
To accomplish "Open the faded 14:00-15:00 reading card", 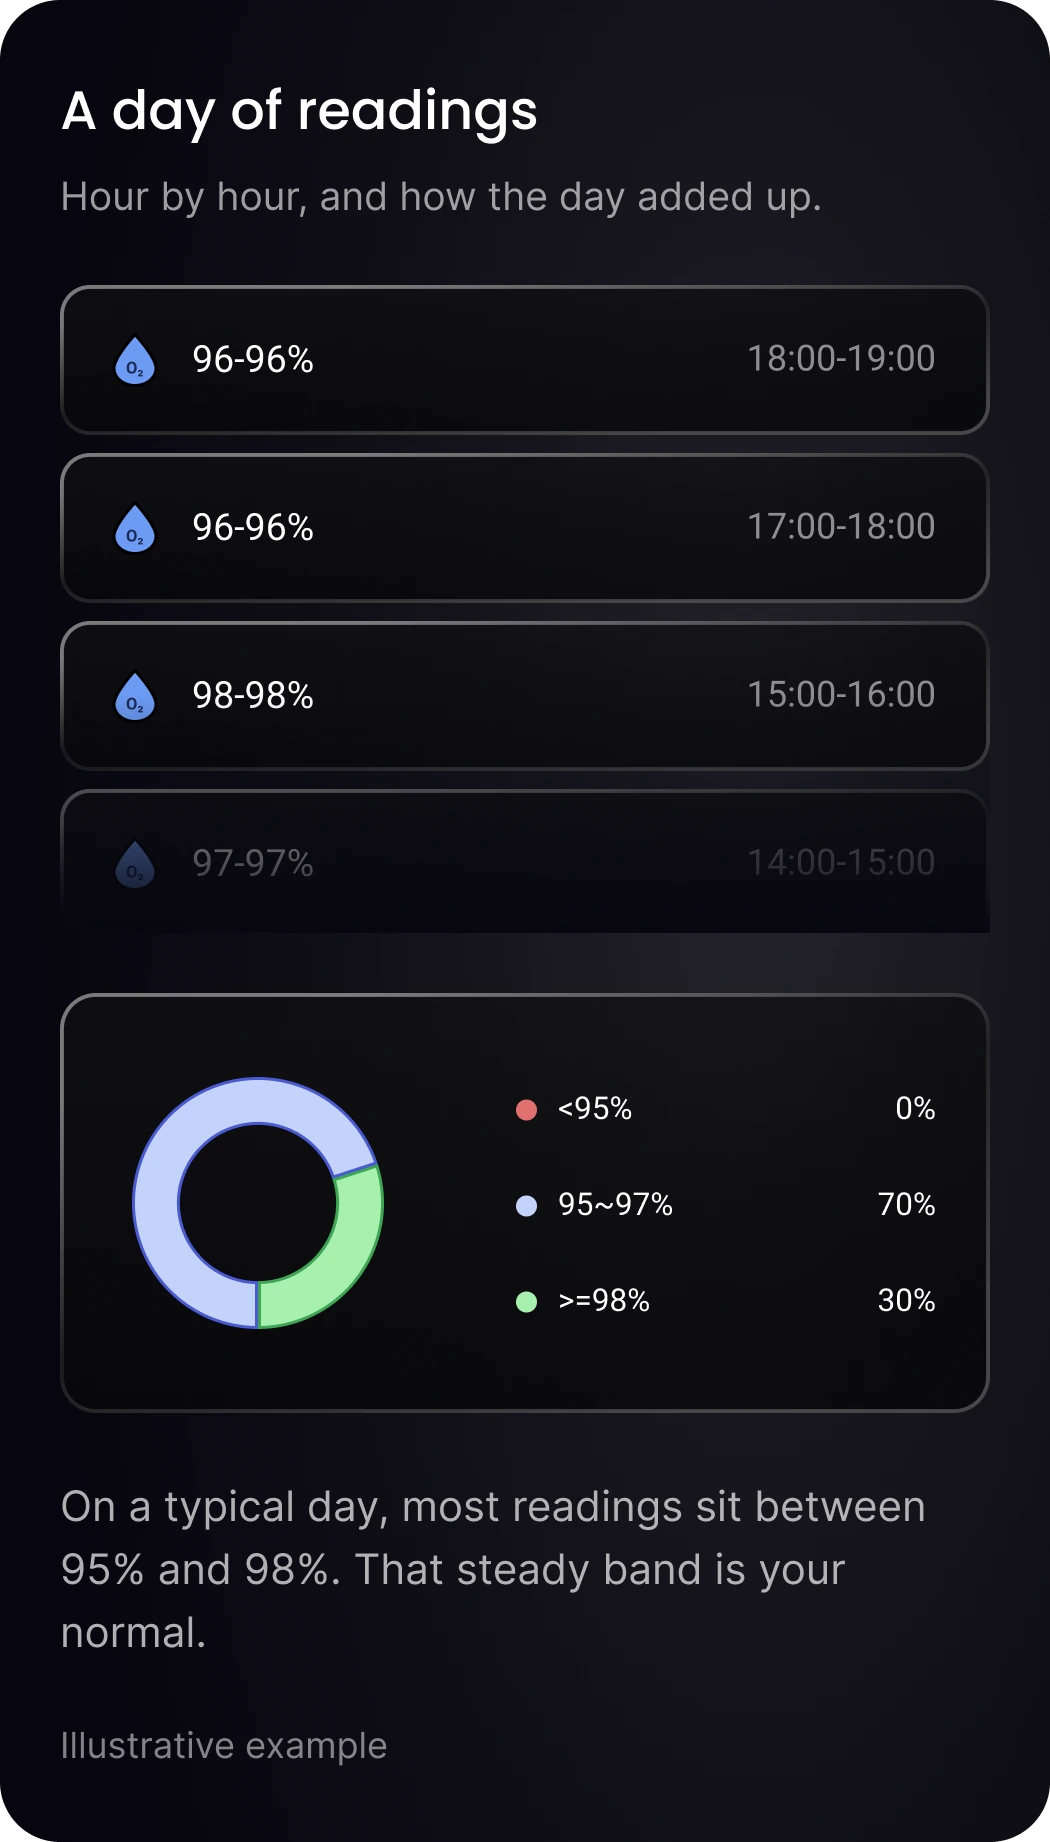I will (x=525, y=862).
